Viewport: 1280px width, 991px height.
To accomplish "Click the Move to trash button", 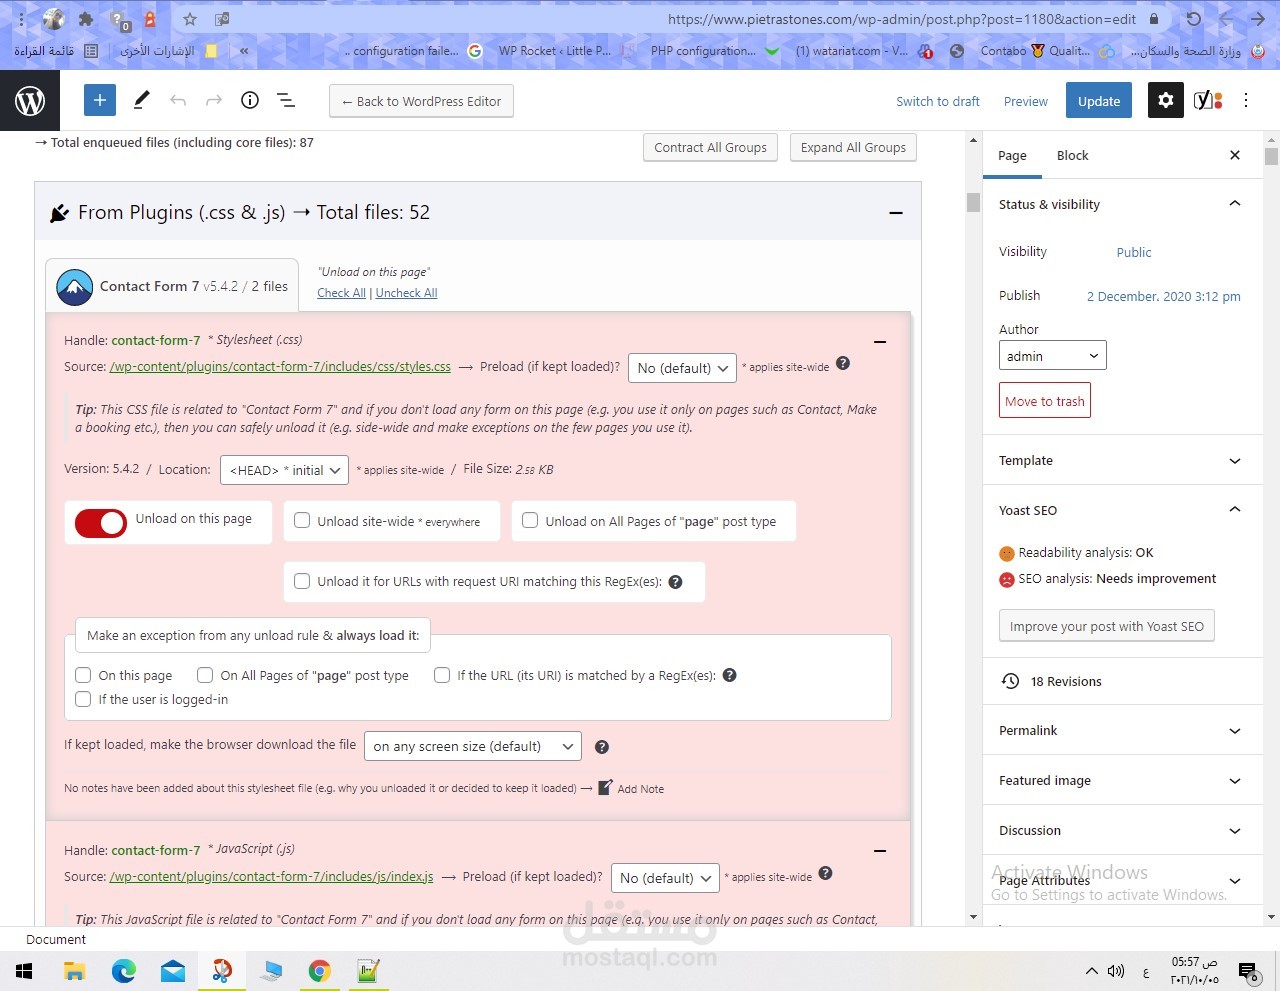I will click(x=1045, y=401).
